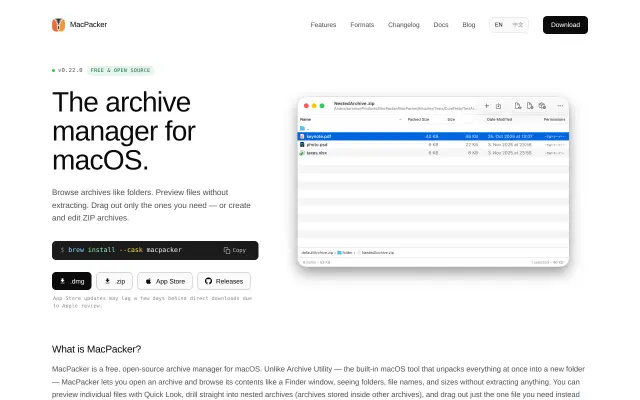Click the green version status dot
The height and width of the screenshot is (400, 640).
coord(53,71)
